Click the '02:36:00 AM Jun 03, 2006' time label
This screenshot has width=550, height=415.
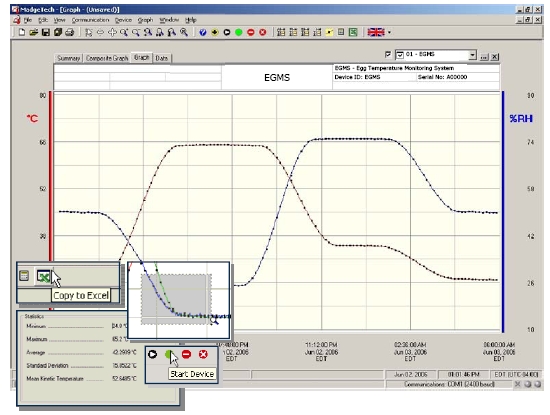(410, 352)
